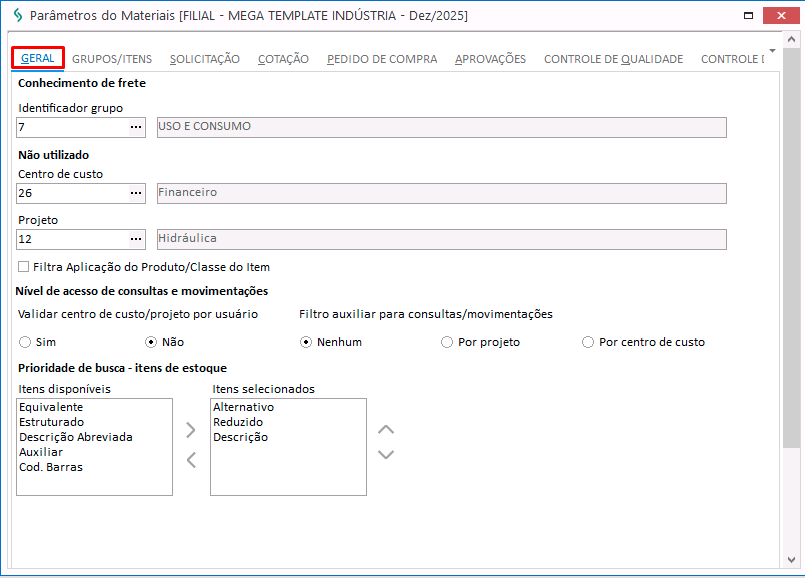Open the CONTROLE DE QUALIDADE tab
The height and width of the screenshot is (578, 805).
[x=614, y=59]
